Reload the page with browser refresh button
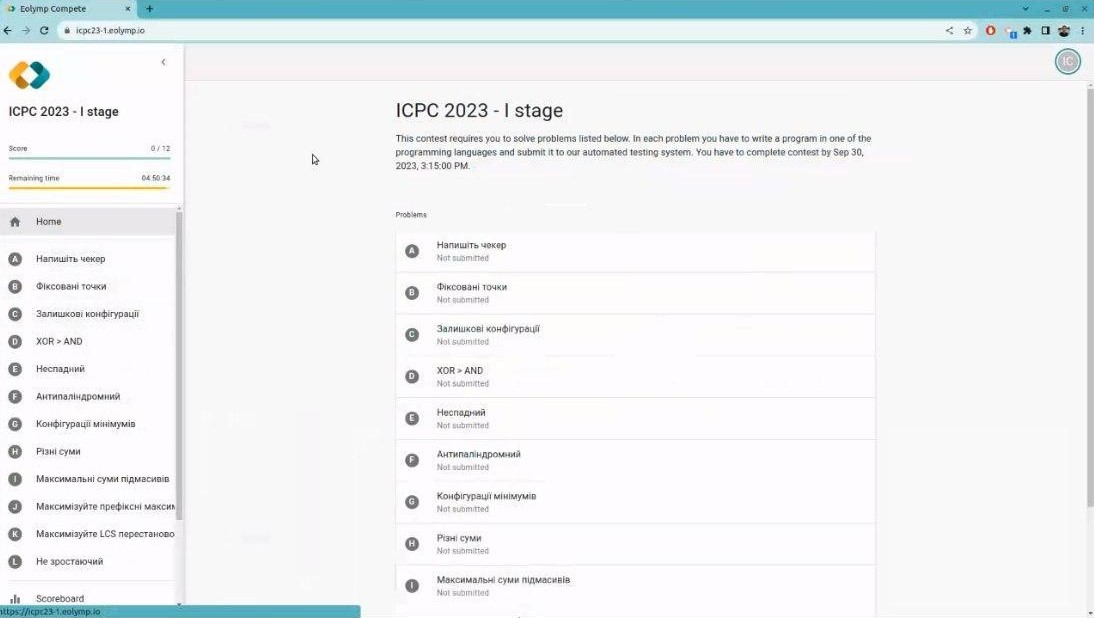 (44, 31)
